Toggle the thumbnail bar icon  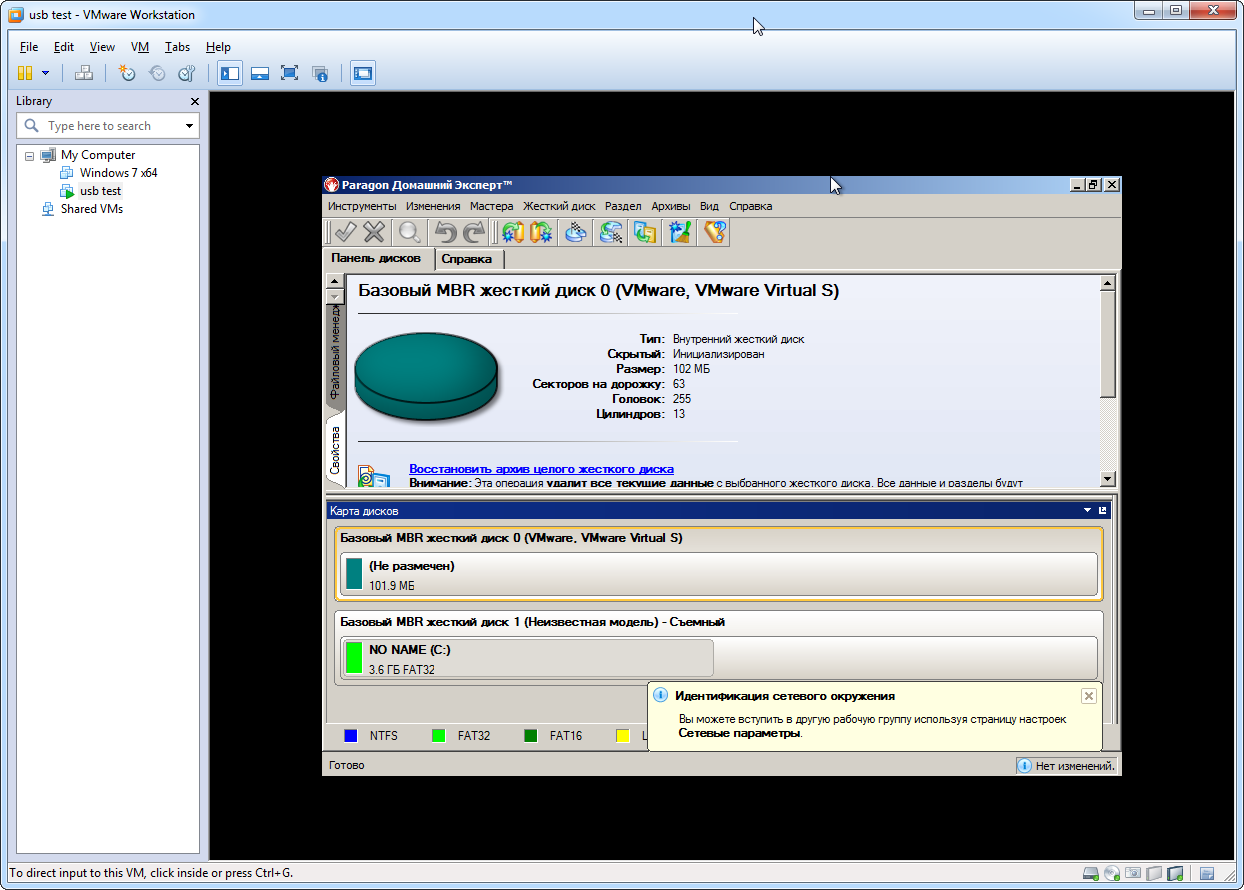pos(260,73)
